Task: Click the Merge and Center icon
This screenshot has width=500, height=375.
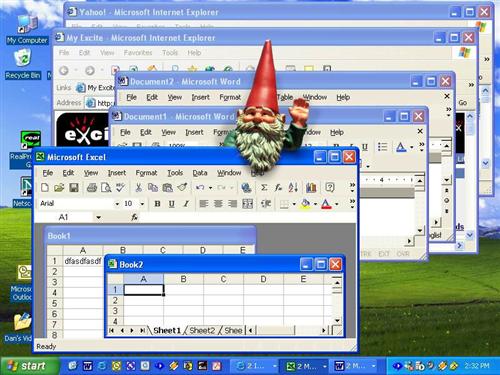Action: point(247,204)
